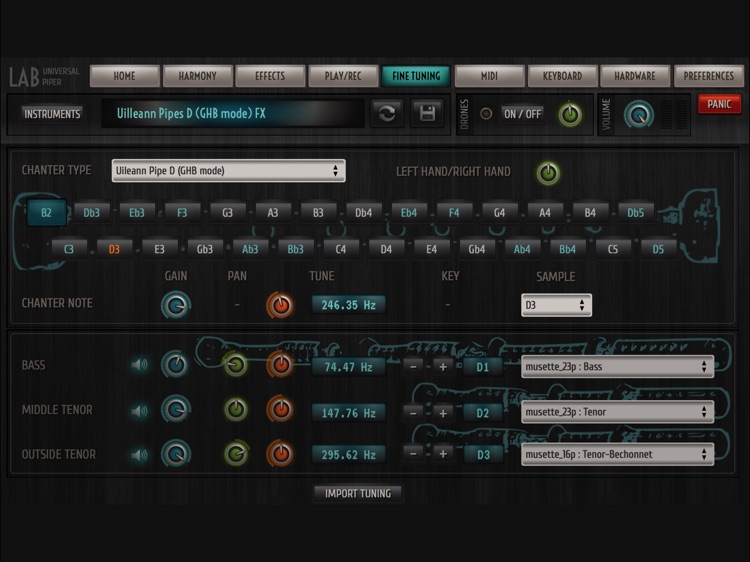Switch to the EFFECTS tab
750x562 pixels.
[270, 76]
